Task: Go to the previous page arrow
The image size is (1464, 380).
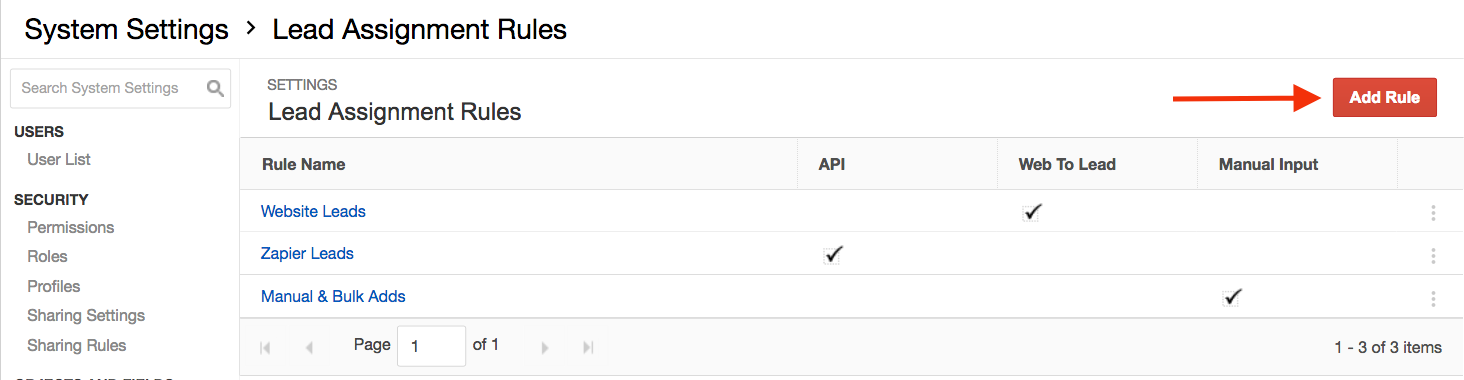Action: tap(309, 347)
